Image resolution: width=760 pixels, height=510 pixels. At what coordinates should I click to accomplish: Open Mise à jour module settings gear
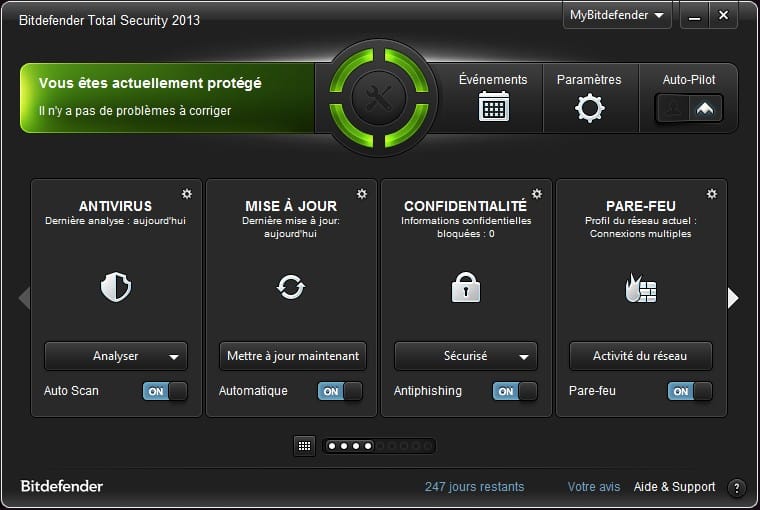pyautogui.click(x=362, y=194)
